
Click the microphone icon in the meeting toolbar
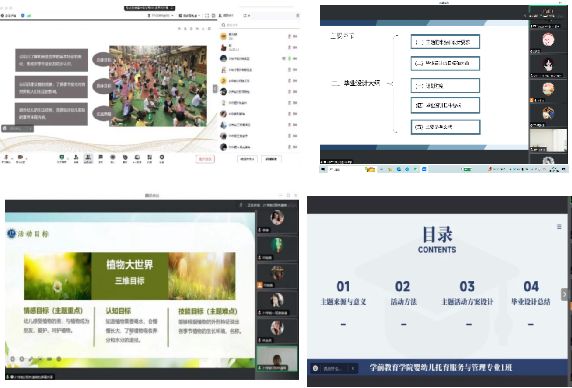click(x=6, y=158)
